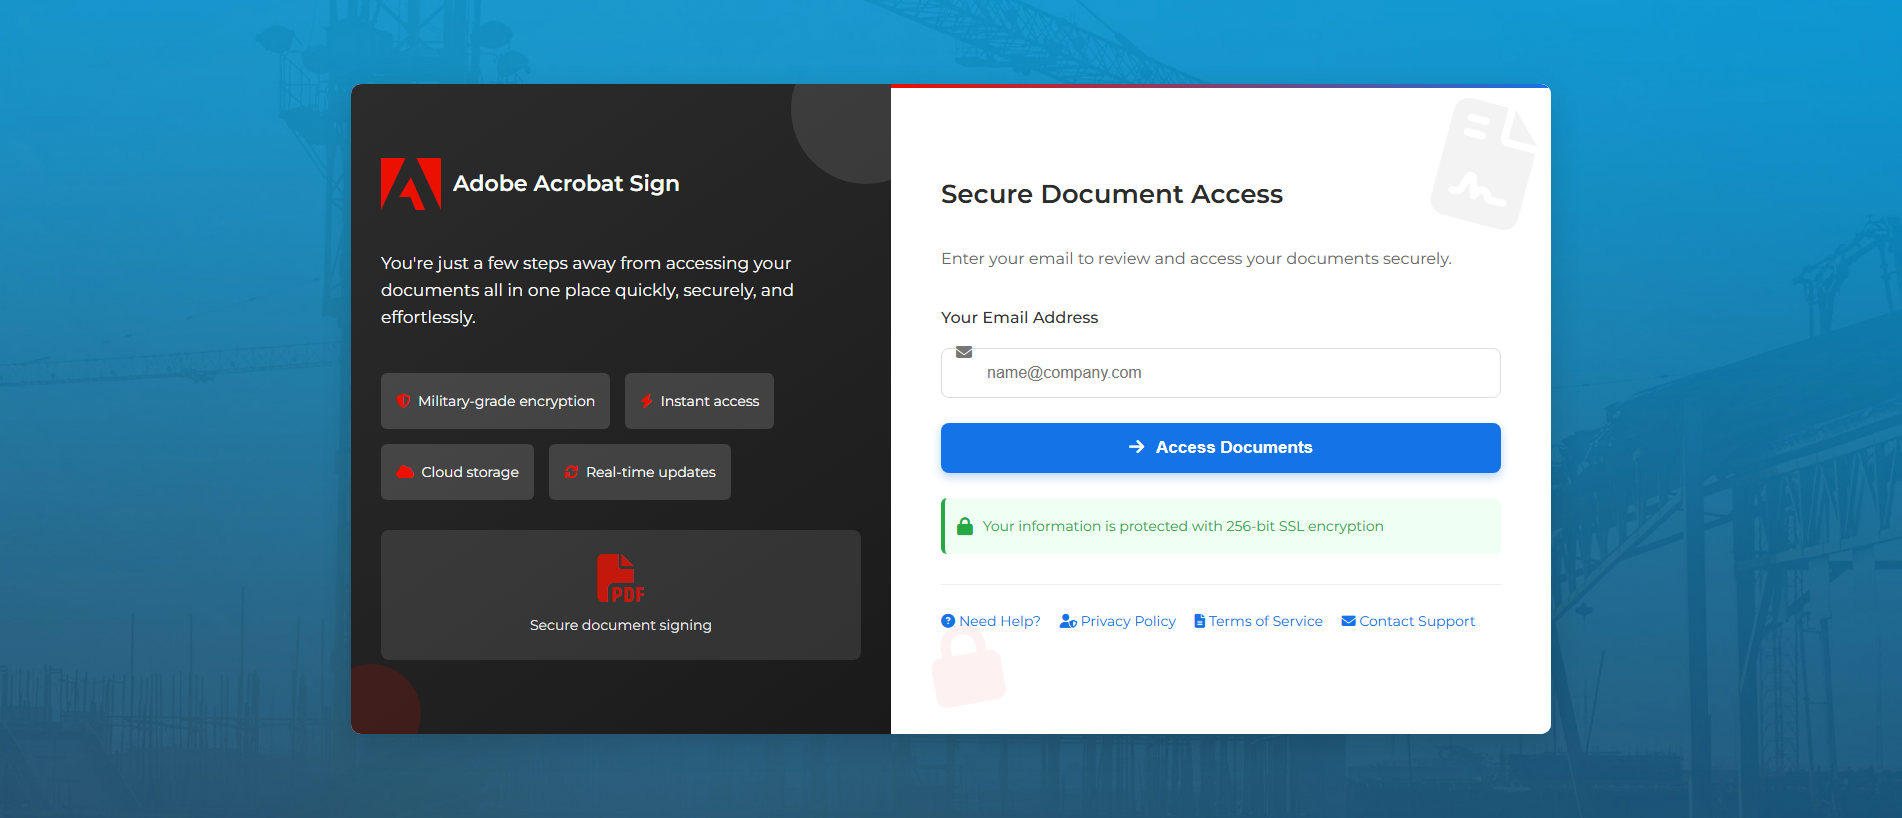
Task: Click the question mark icon beside Need Help
Action: click(x=948, y=621)
